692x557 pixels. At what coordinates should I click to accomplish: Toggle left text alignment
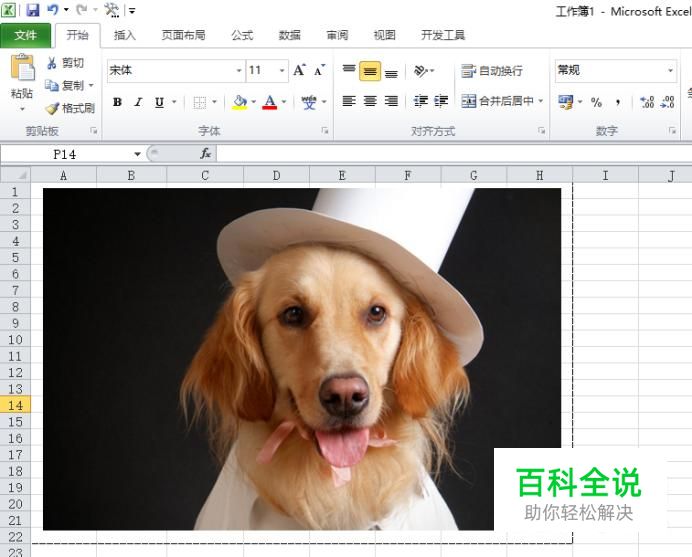click(349, 102)
